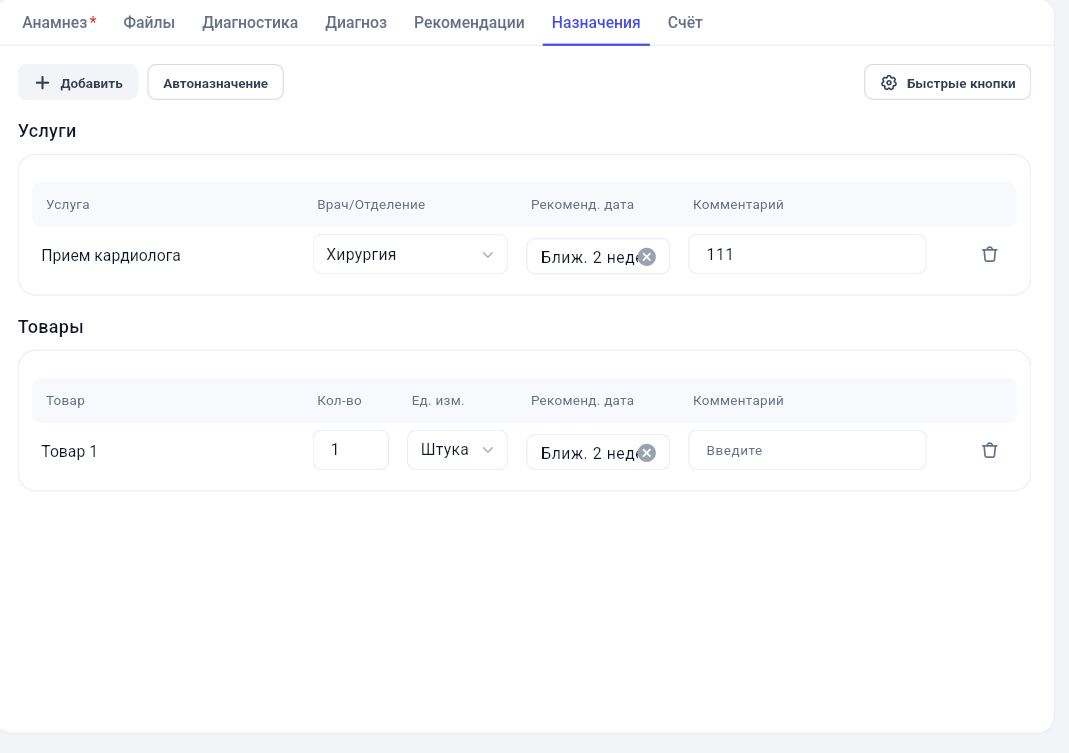Click the Товар 1 quantity field
This screenshot has width=1069, height=753.
pyautogui.click(x=351, y=450)
